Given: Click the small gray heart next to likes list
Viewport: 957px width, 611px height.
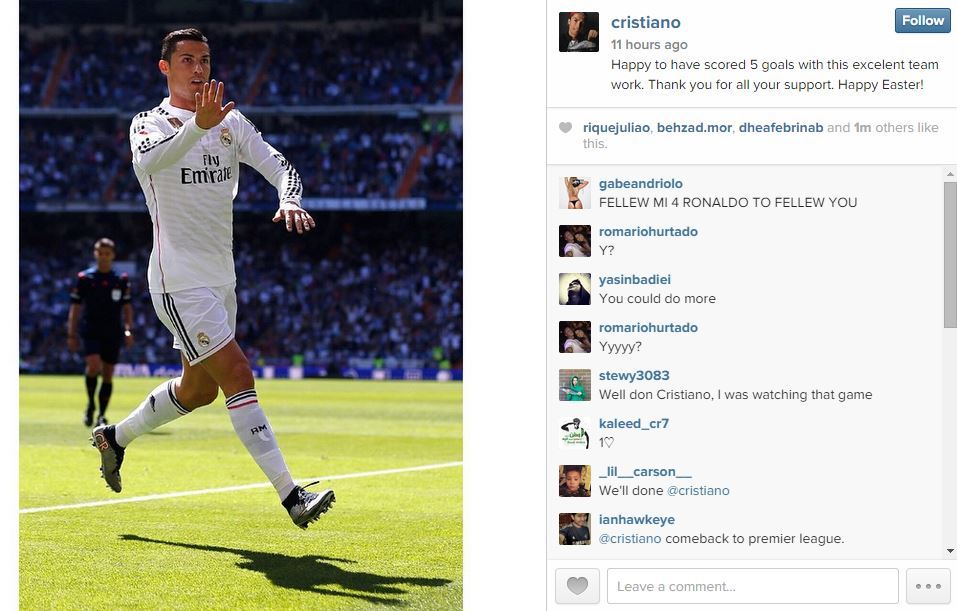Looking at the screenshot, I should [566, 128].
